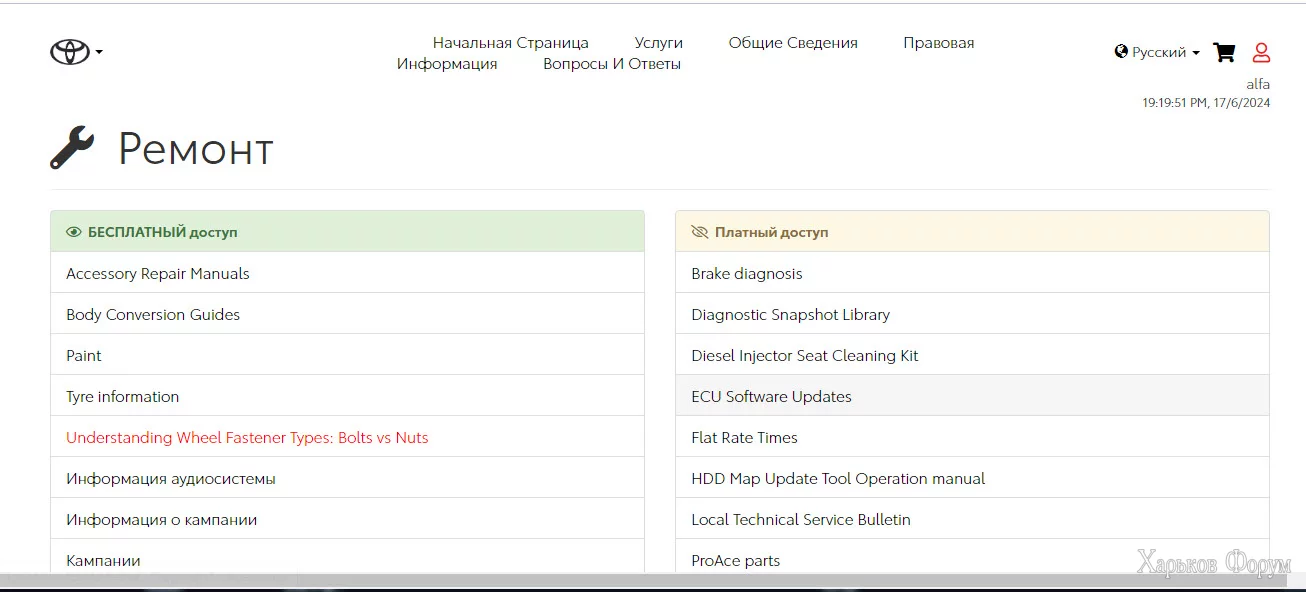
Task: Open the Услуги menu item
Action: pos(658,43)
